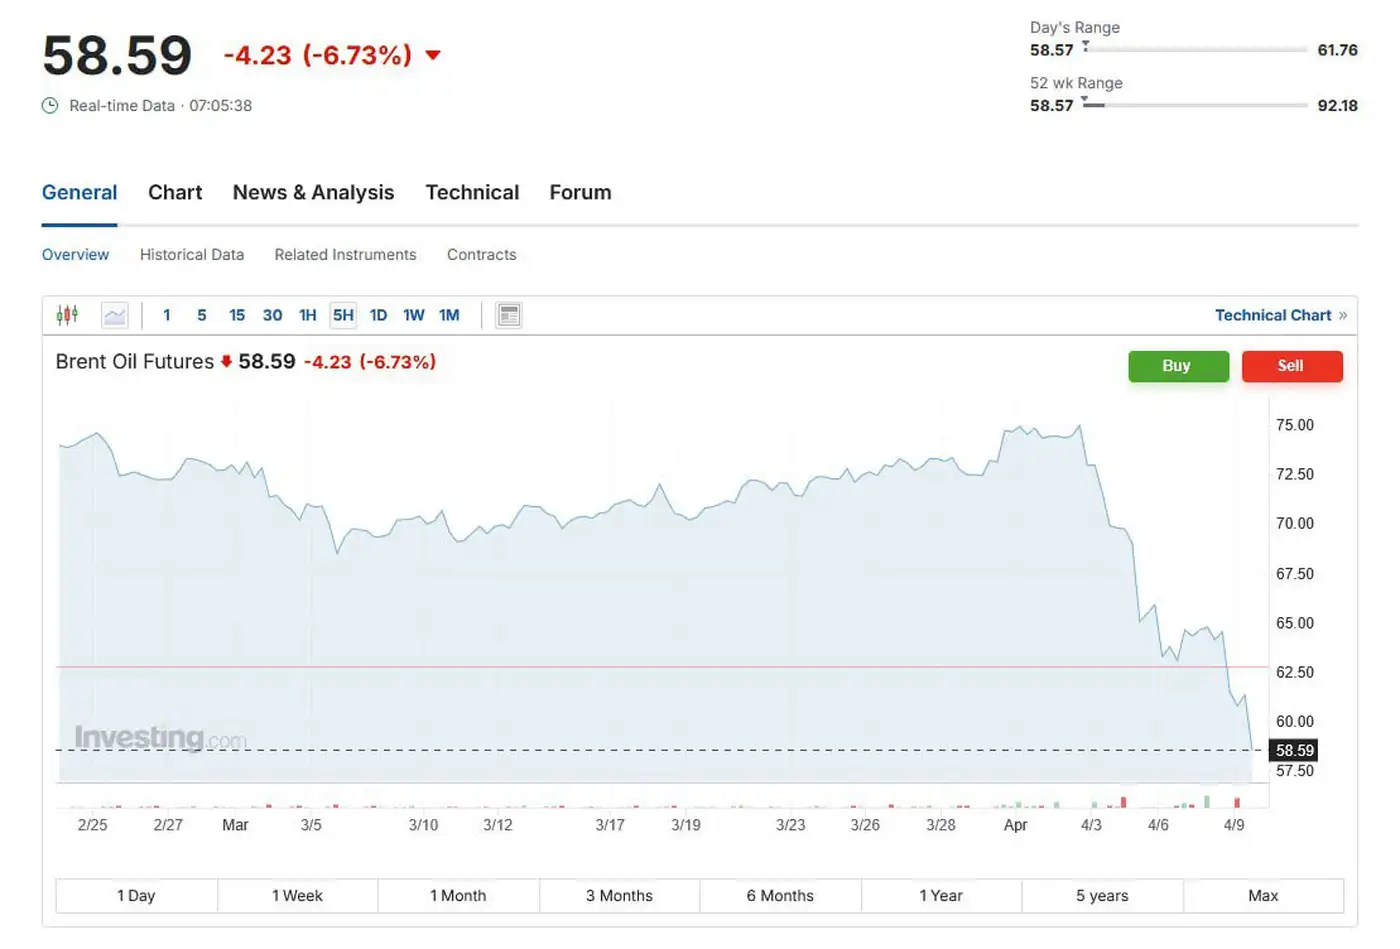Open the Chart tab
The width and height of the screenshot is (1400, 949).
tap(175, 193)
